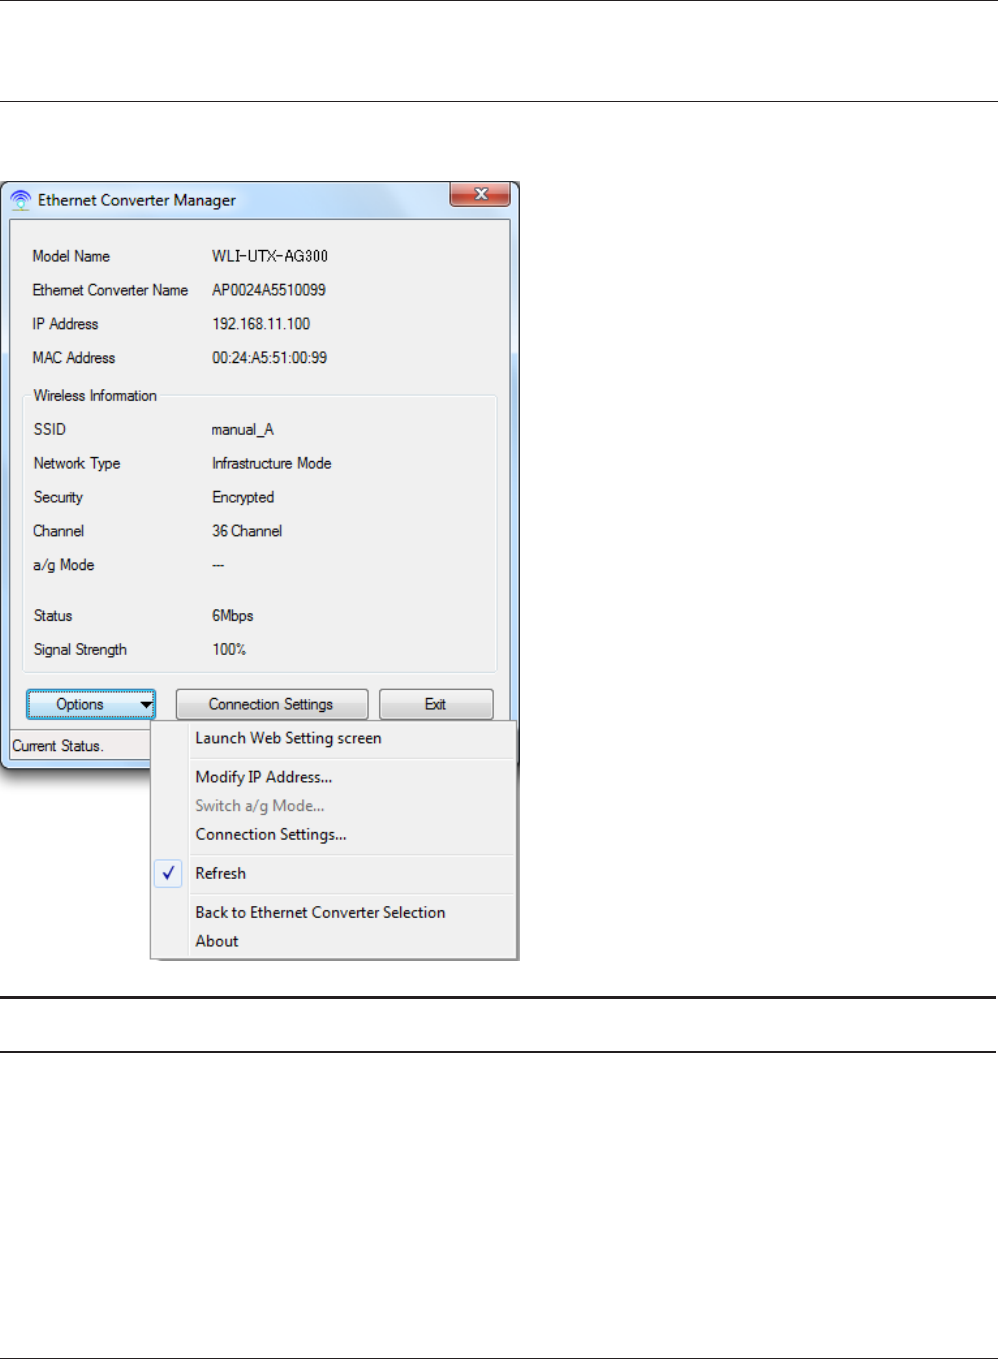Click the Connection Settings button

coord(271,704)
